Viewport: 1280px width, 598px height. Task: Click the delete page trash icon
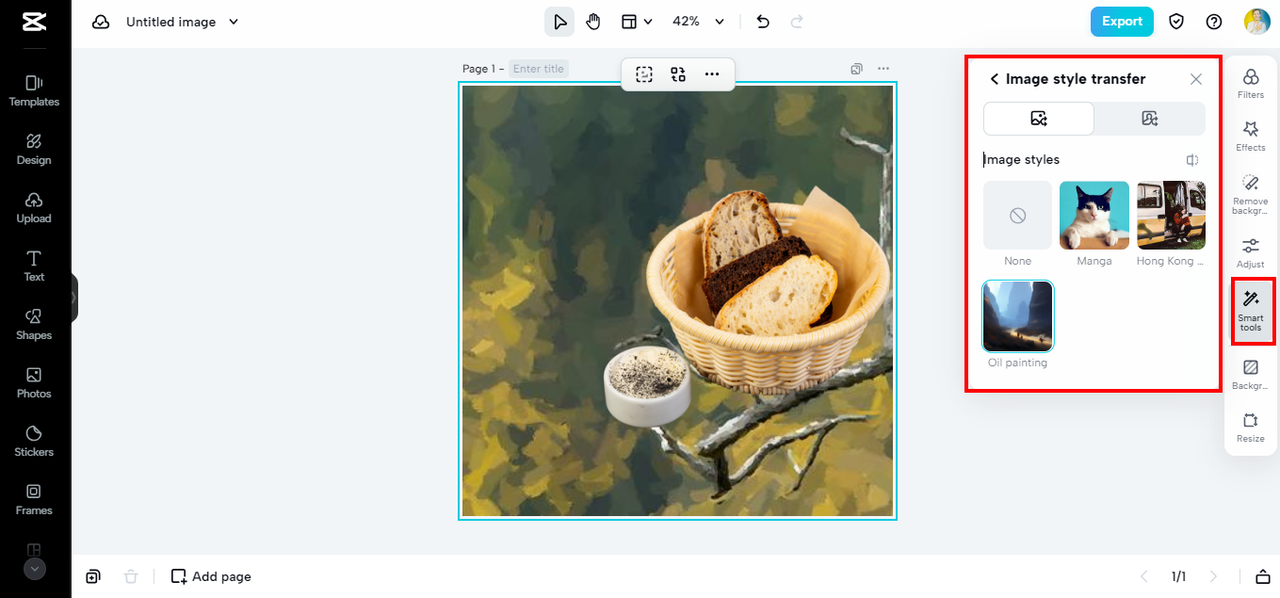pyautogui.click(x=130, y=576)
